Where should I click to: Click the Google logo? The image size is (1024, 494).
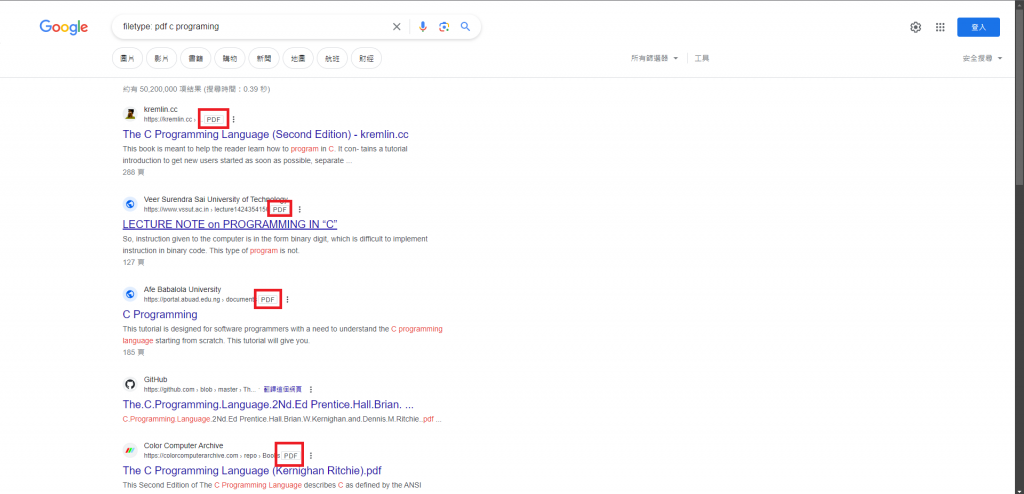tap(63, 27)
